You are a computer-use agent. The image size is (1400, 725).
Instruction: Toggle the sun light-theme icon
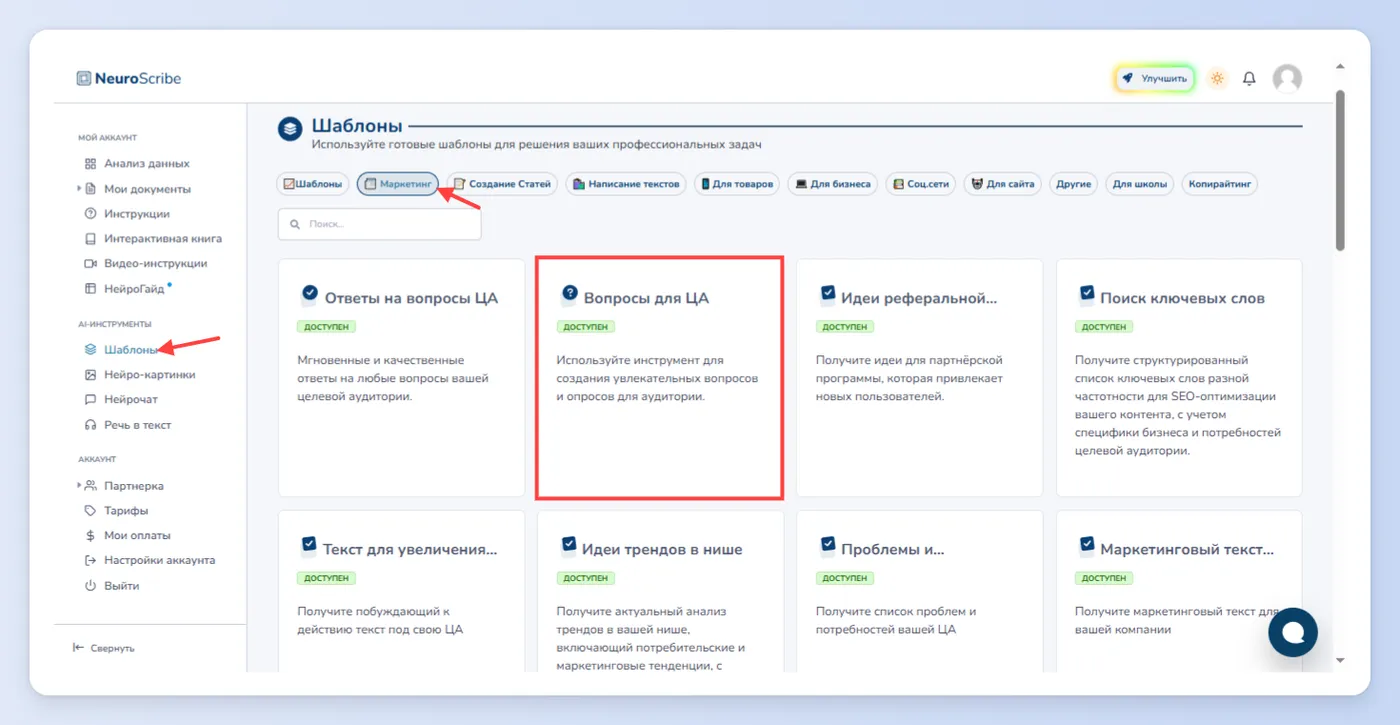1217,78
